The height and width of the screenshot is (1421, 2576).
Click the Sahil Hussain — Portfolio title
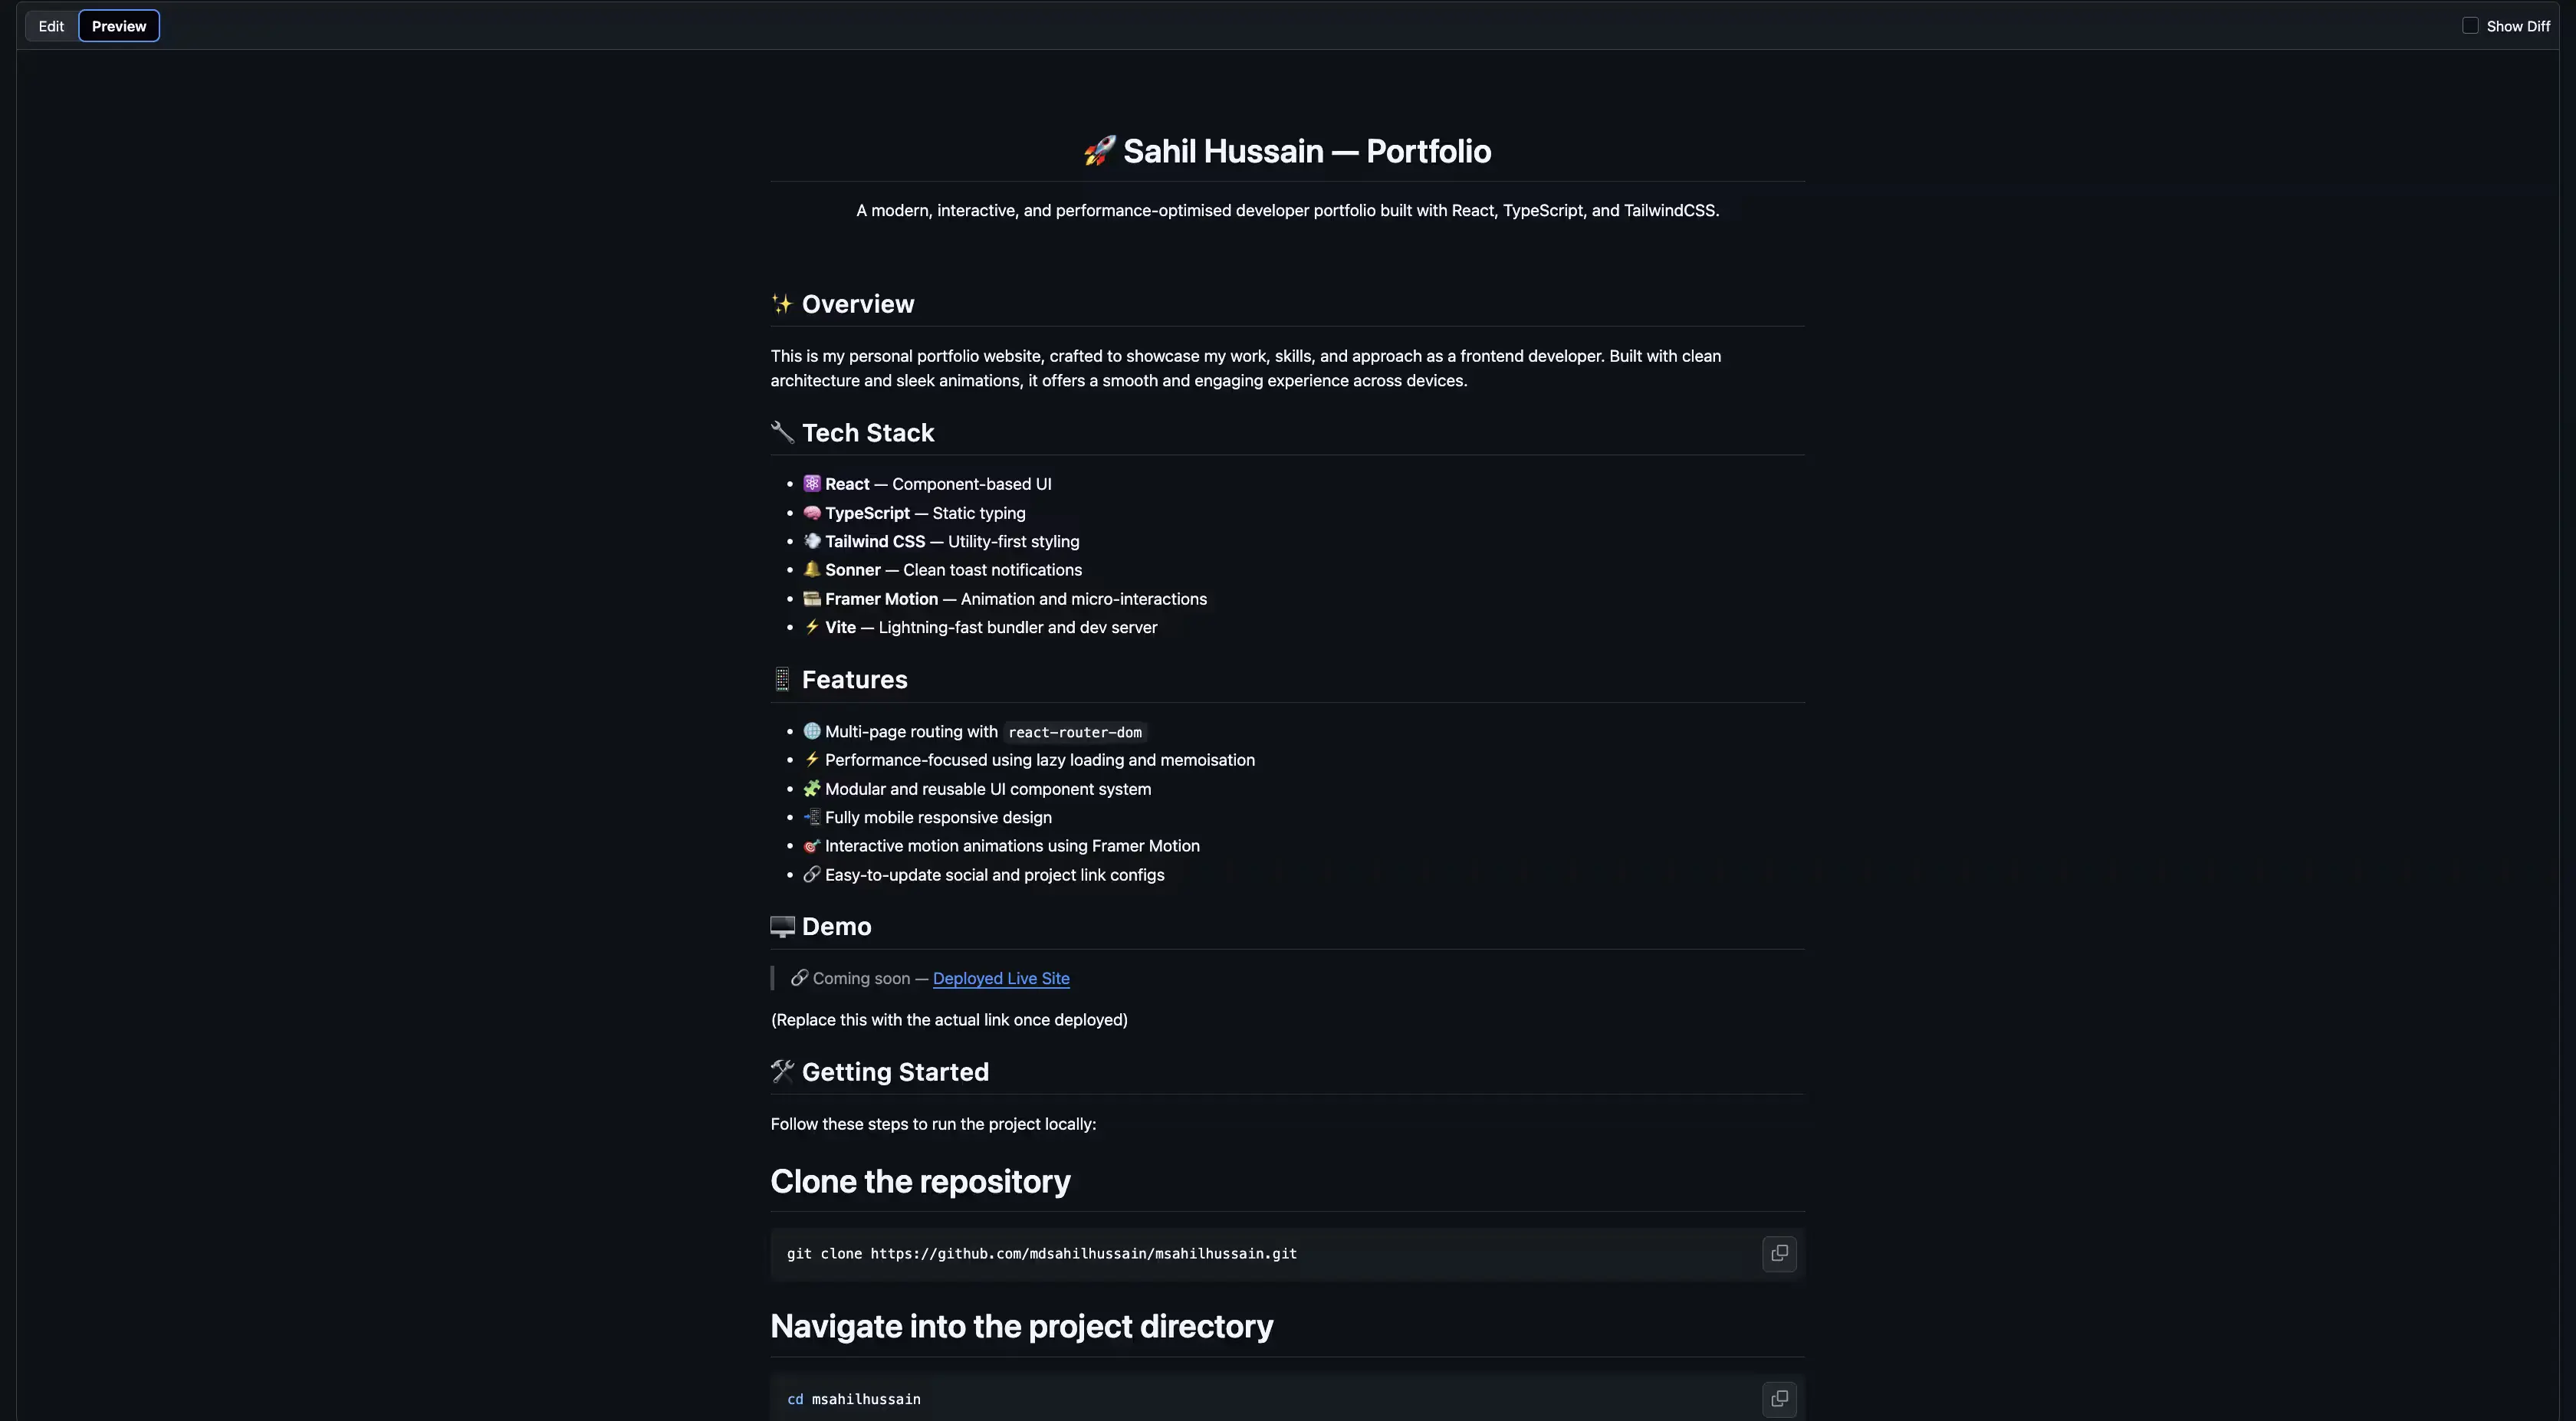(x=1306, y=151)
